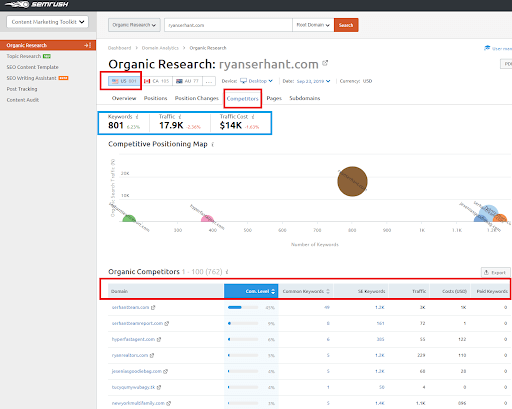Click info icon beside Competitive Positioning Map
This screenshot has width=512, height=409.
(213, 144)
